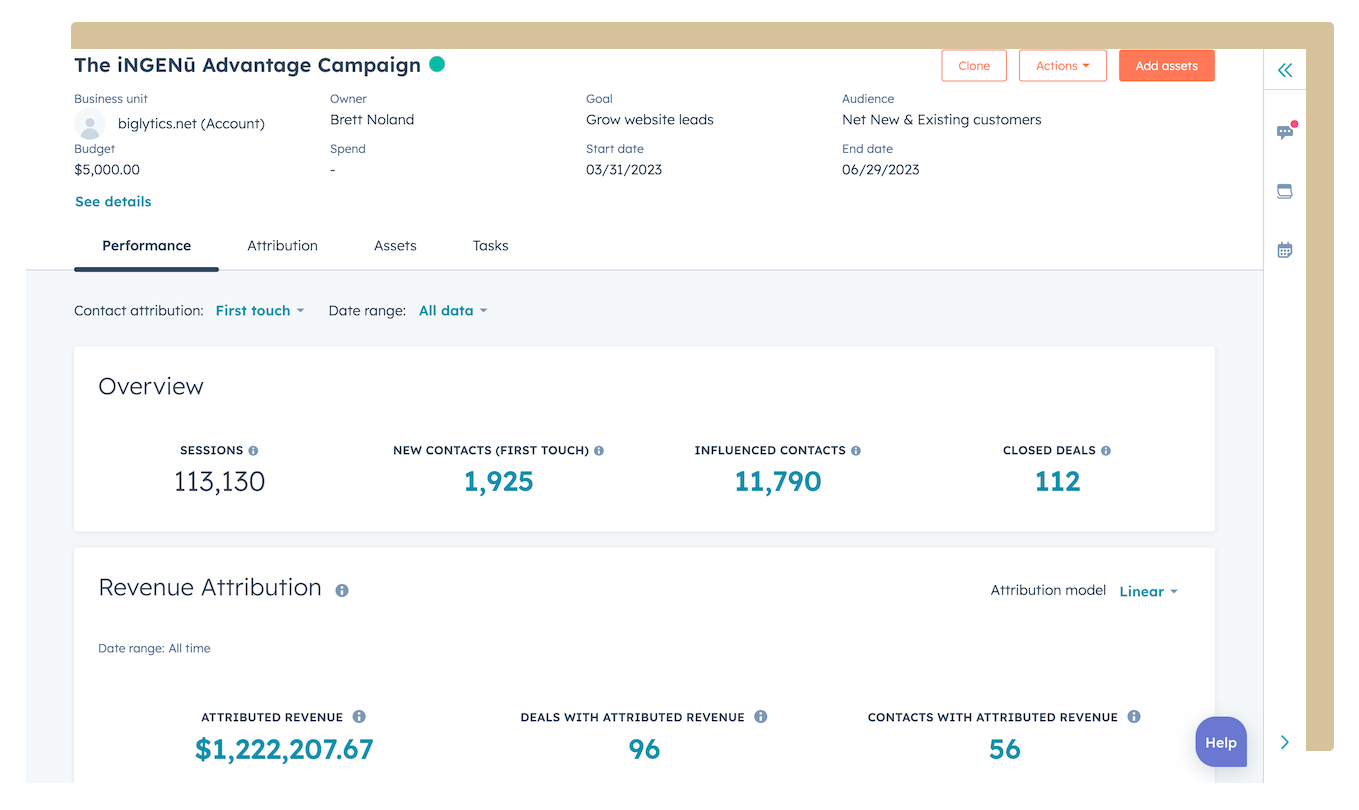The height and width of the screenshot is (810, 1359).
Task: Click the right chevron arrow near Help
Action: [1285, 742]
